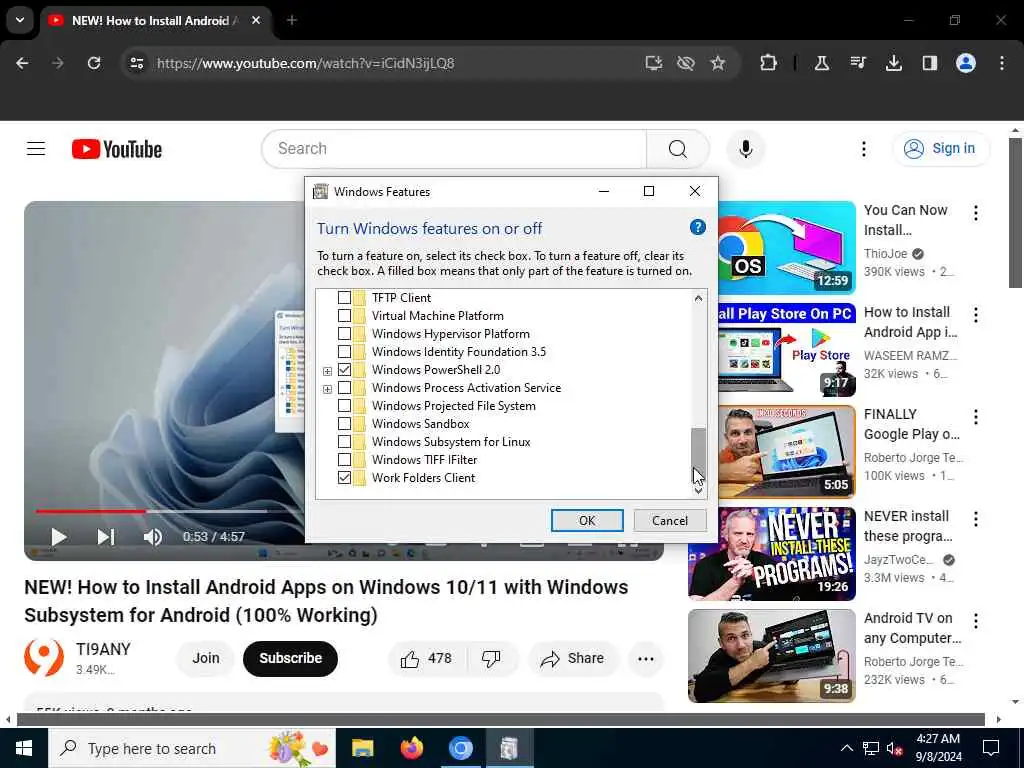Dislike the video with thumbs down
The height and width of the screenshot is (768, 1024).
pos(491,658)
